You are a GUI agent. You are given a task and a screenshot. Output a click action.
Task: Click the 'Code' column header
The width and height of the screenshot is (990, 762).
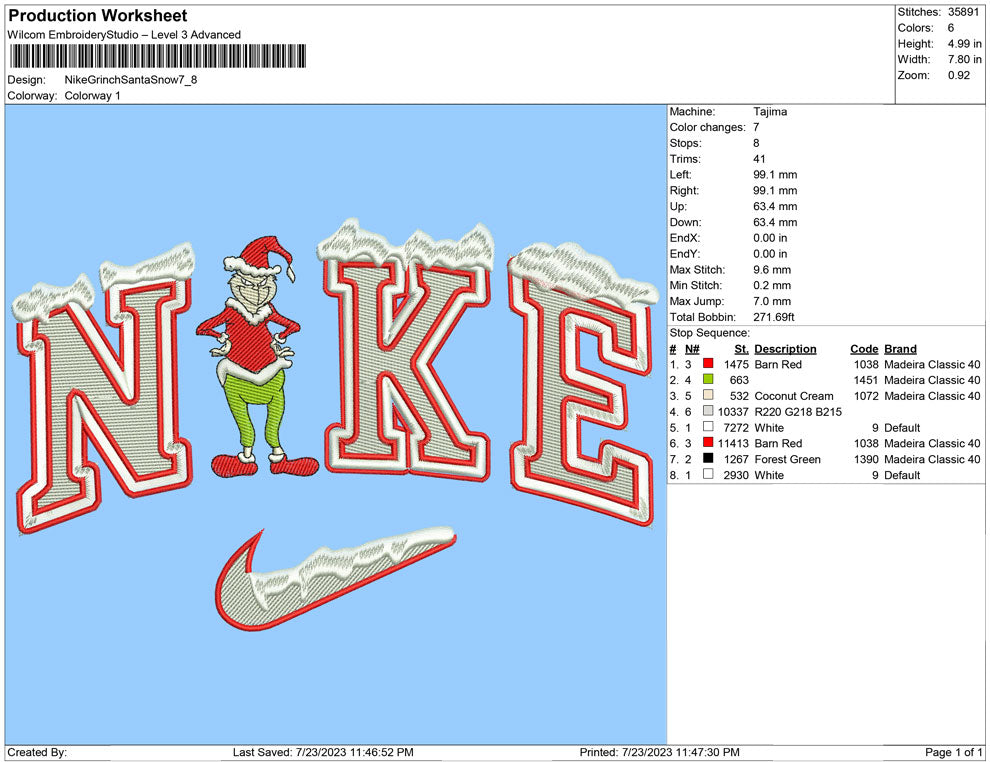864,348
